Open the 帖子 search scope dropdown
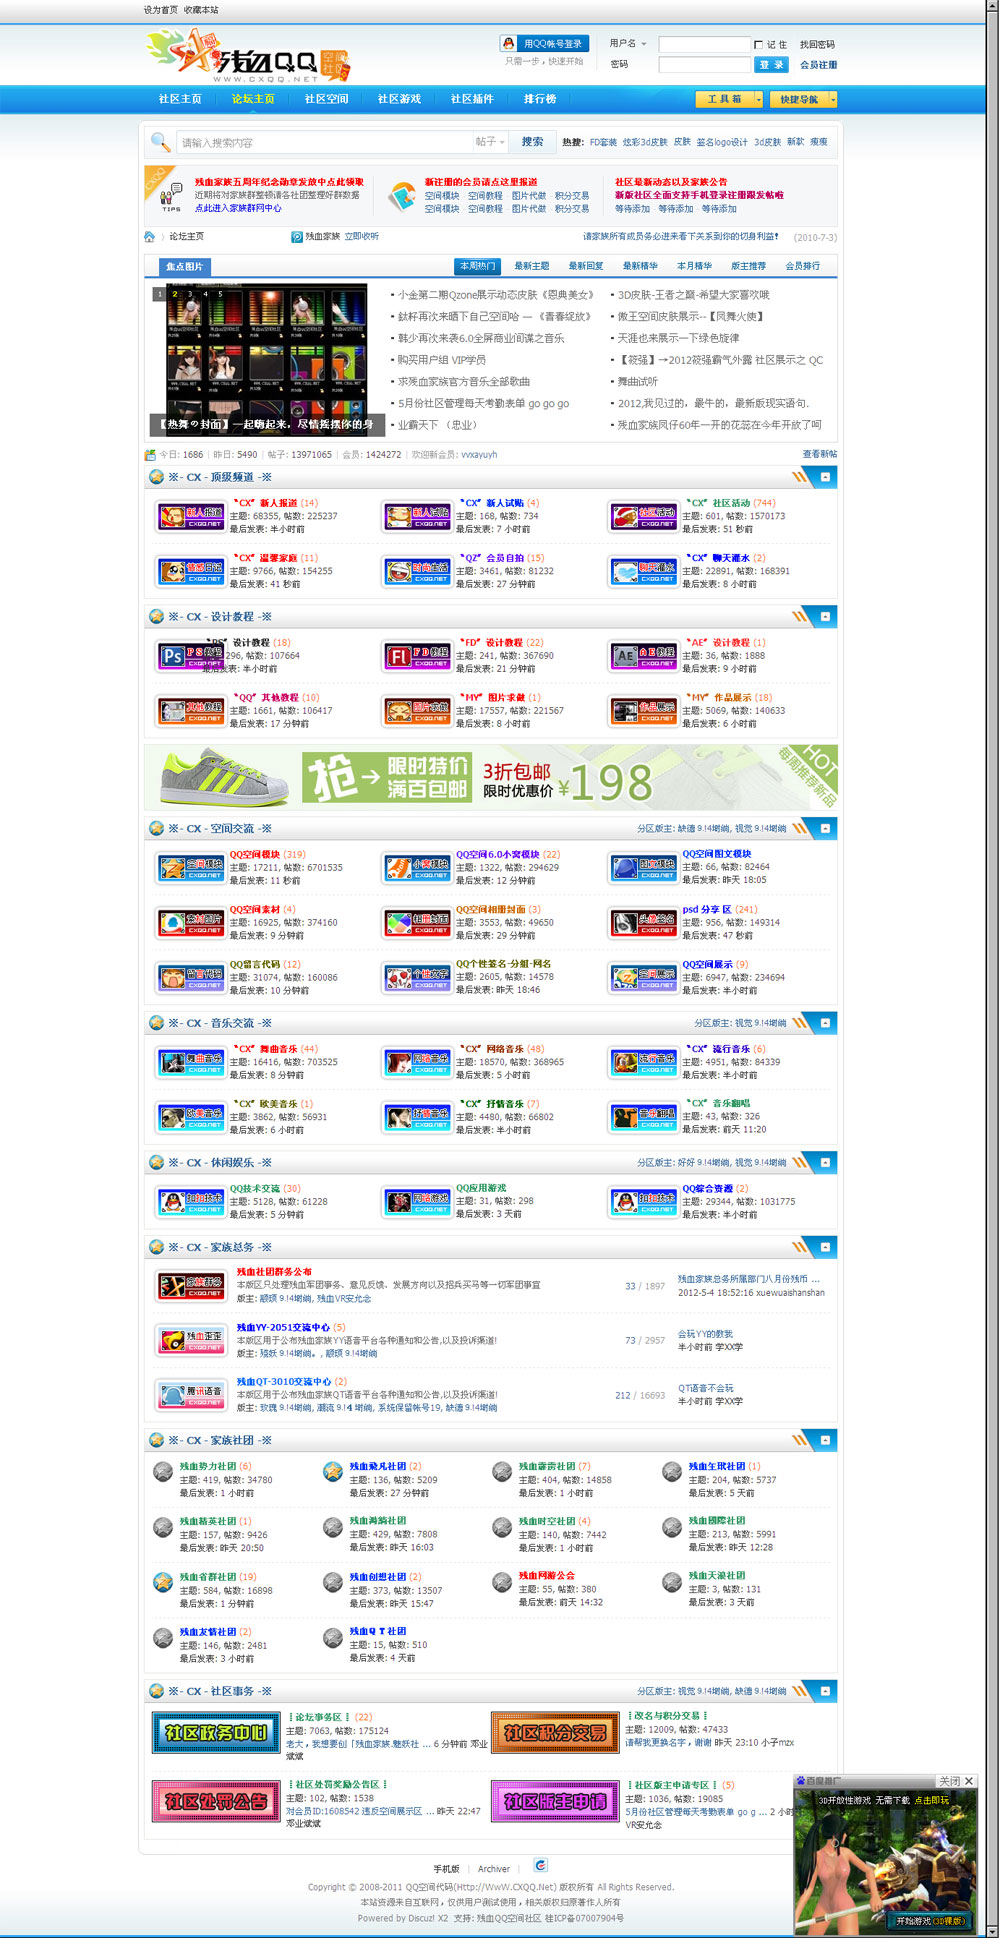 point(491,142)
